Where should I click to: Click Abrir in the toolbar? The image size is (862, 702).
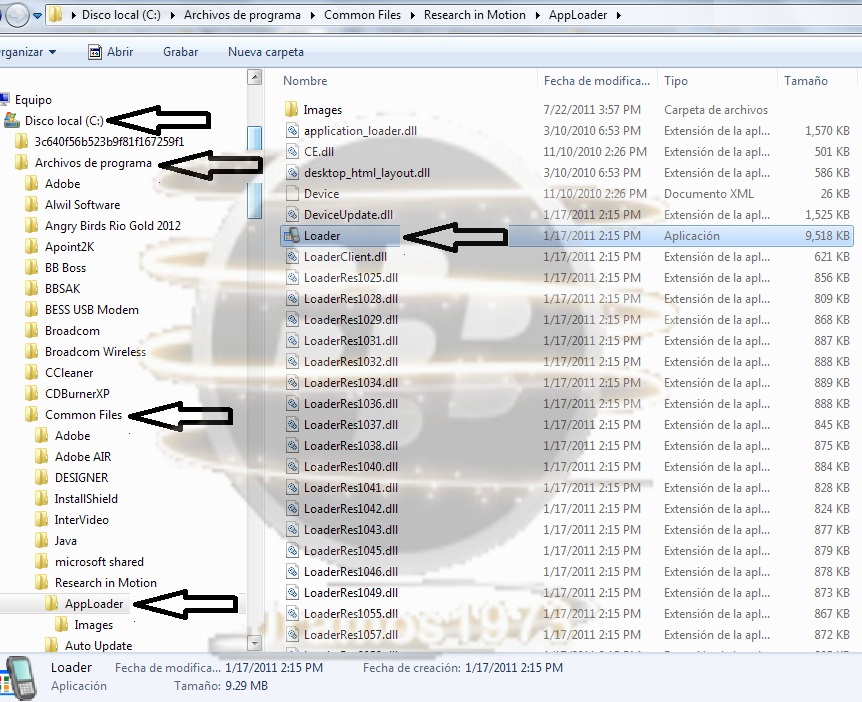point(120,52)
